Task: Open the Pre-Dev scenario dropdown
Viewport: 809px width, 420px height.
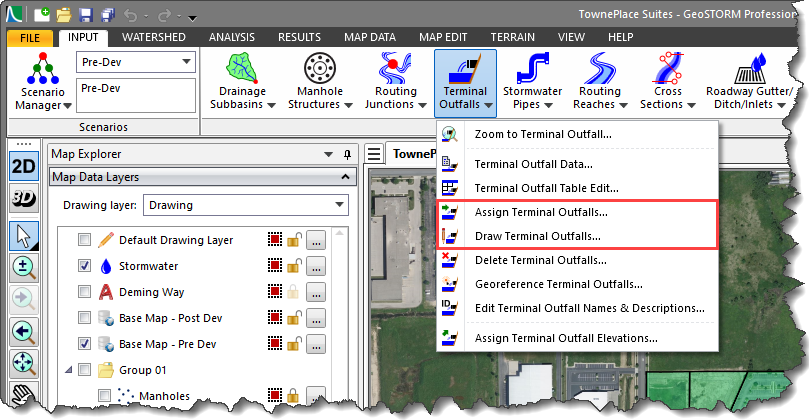Action: coord(186,62)
